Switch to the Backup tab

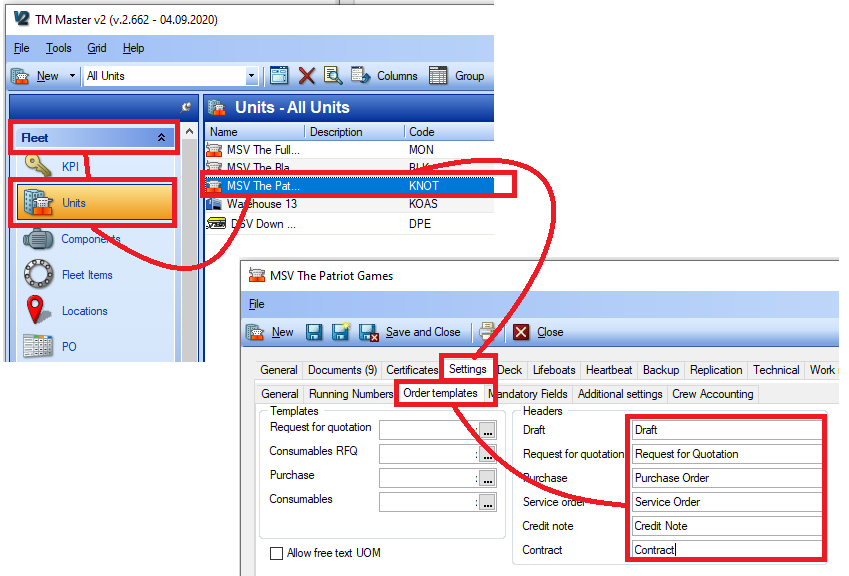661,370
